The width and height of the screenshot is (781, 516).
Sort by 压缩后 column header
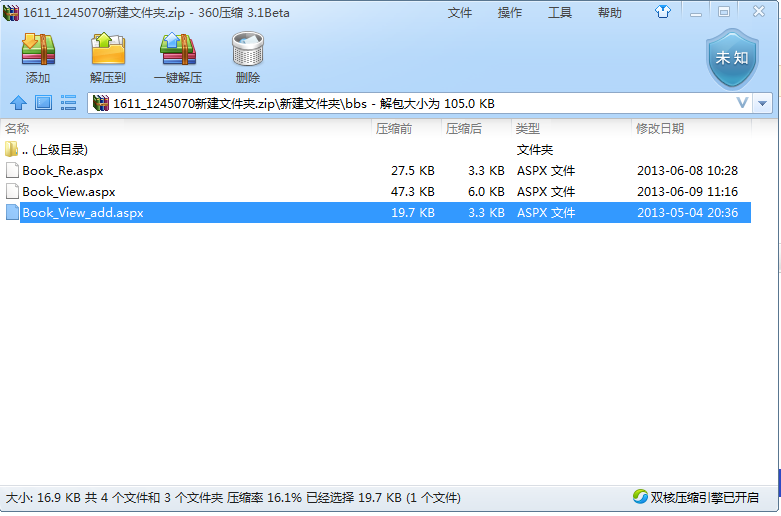476,129
